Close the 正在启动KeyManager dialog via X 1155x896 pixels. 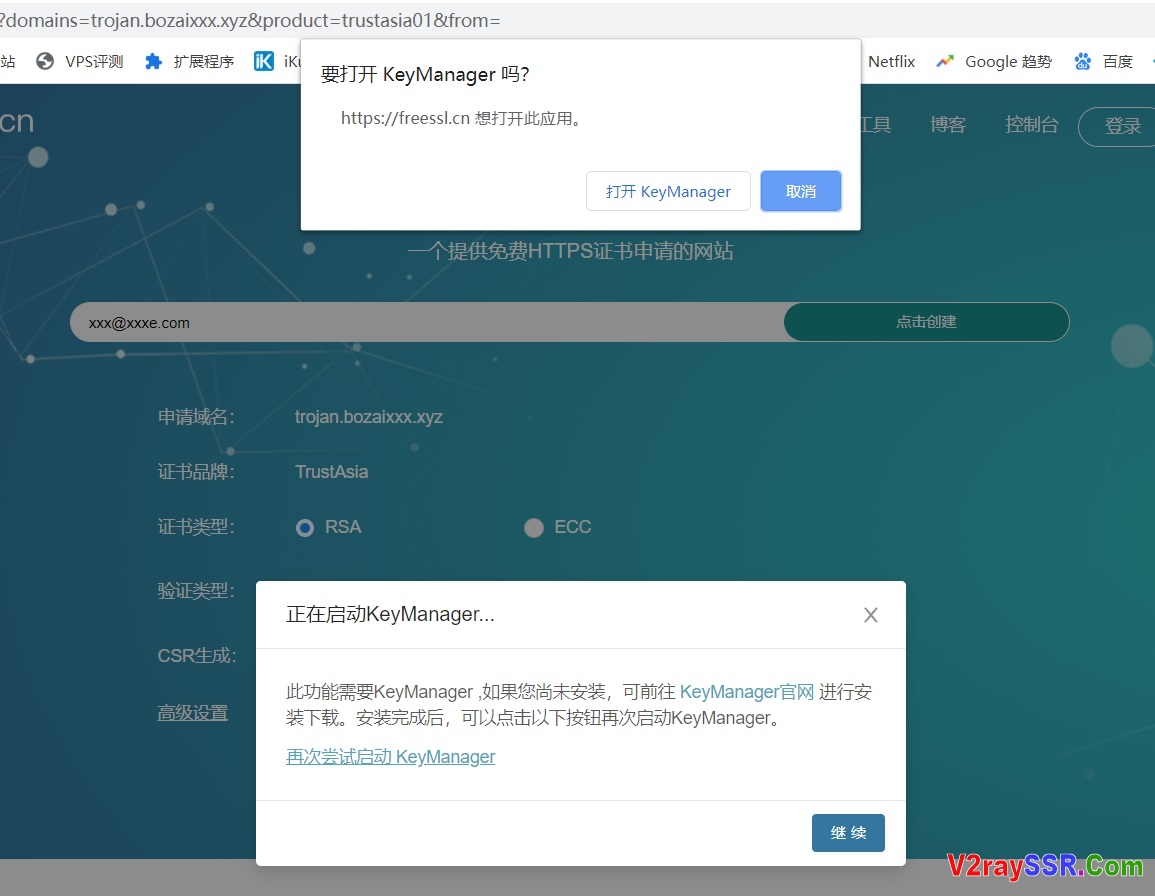tap(870, 615)
